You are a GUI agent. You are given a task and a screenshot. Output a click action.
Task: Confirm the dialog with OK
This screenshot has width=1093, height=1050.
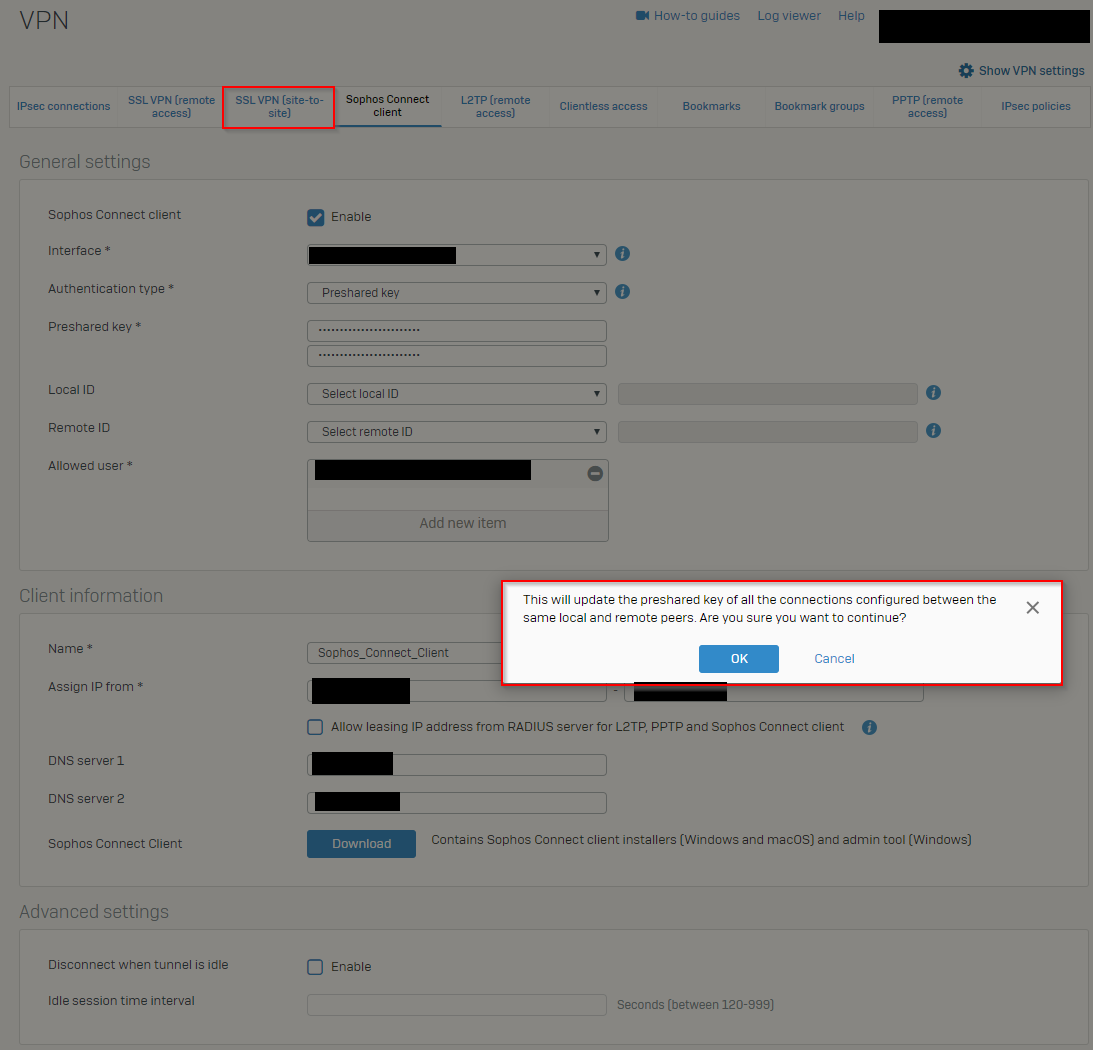pos(739,659)
